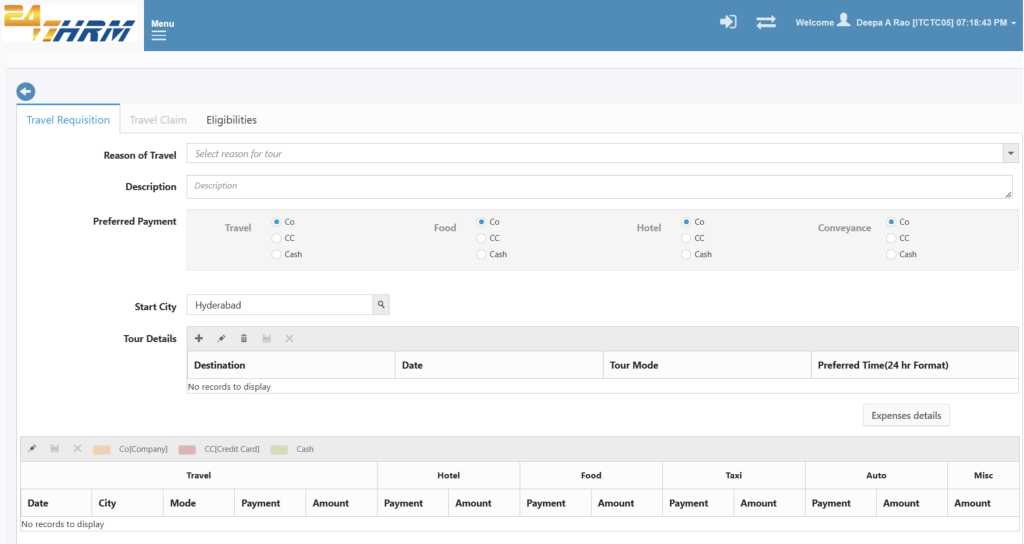Click the Start City input field
Image resolution: width=1024 pixels, height=544 pixels.
coord(280,305)
